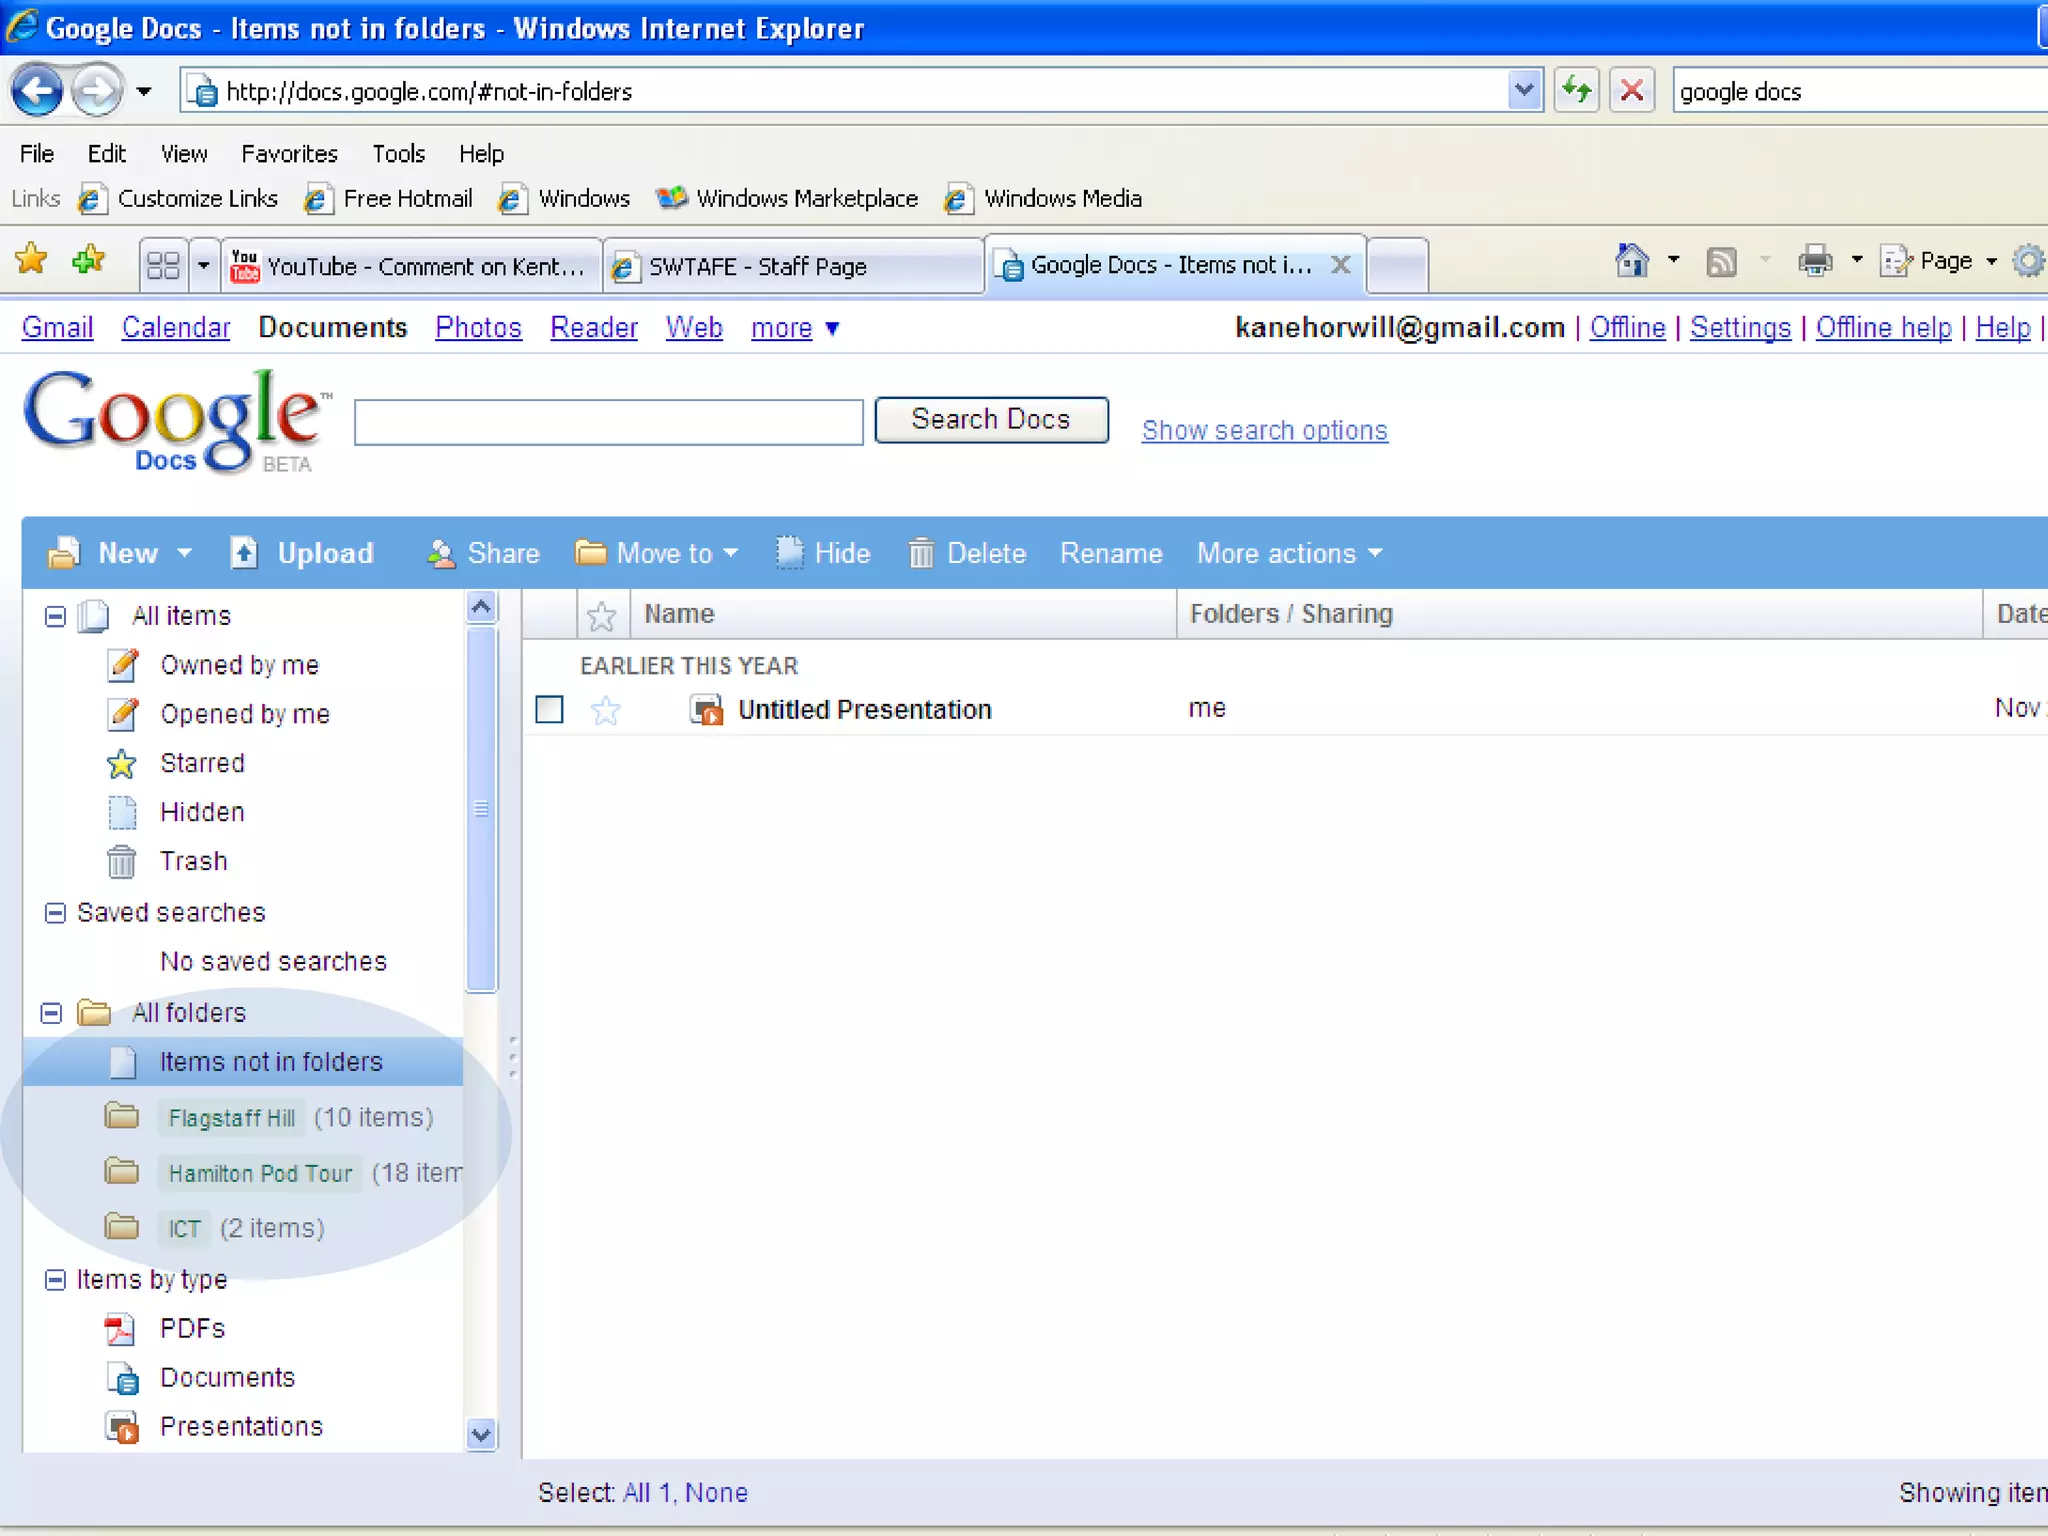Image resolution: width=2048 pixels, height=1536 pixels.
Task: Switch to the YouTube Comment tab
Action: coord(411,266)
